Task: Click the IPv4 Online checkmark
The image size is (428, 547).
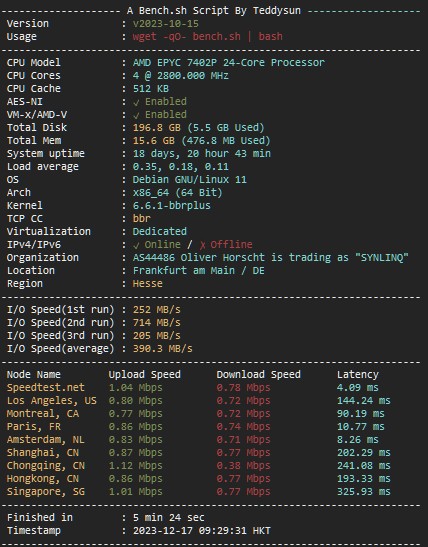Action: 136,245
